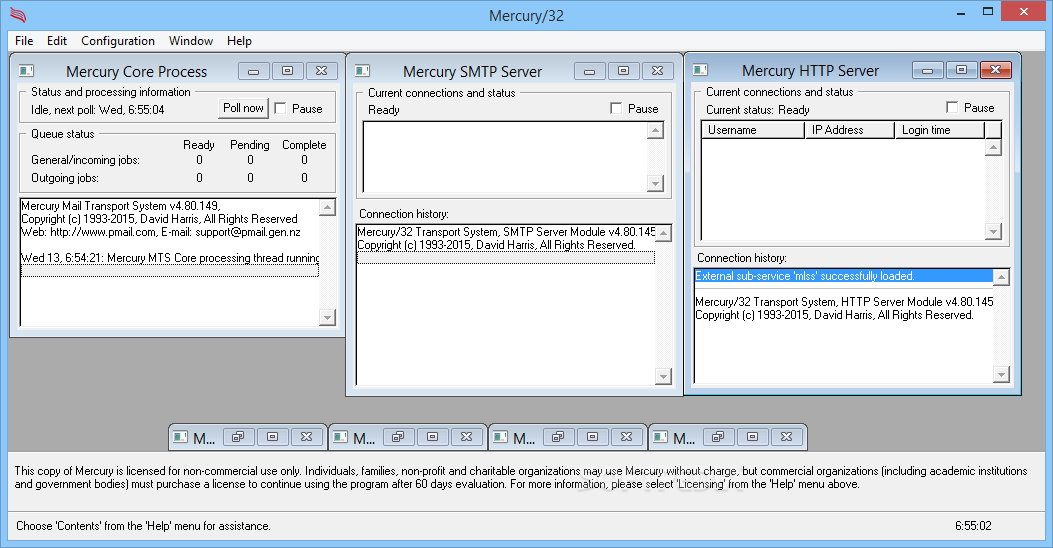This screenshot has height=548, width=1053.
Task: Maximize the Mercury Core Process window
Action: [287, 71]
